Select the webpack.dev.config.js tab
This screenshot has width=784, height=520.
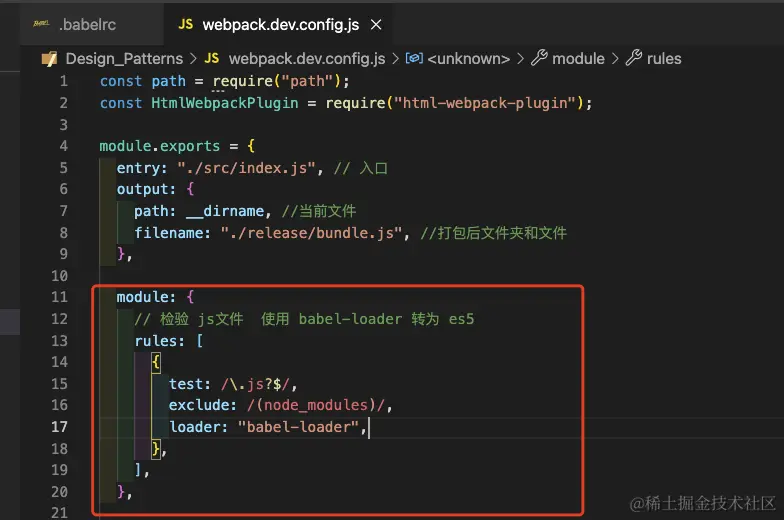280,24
